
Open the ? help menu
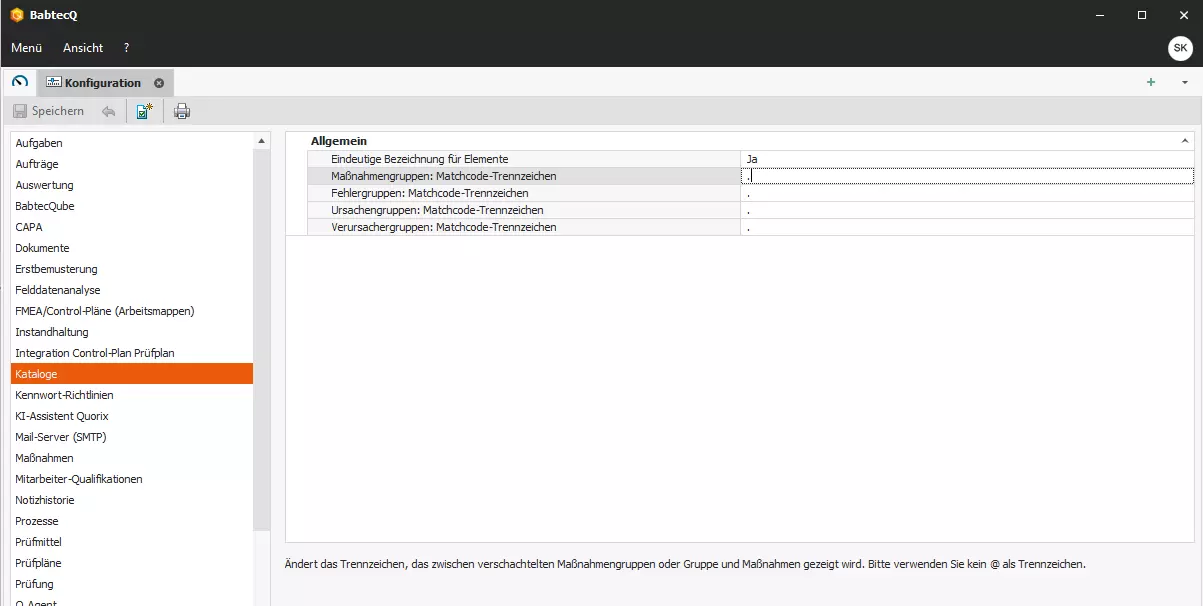coord(126,48)
